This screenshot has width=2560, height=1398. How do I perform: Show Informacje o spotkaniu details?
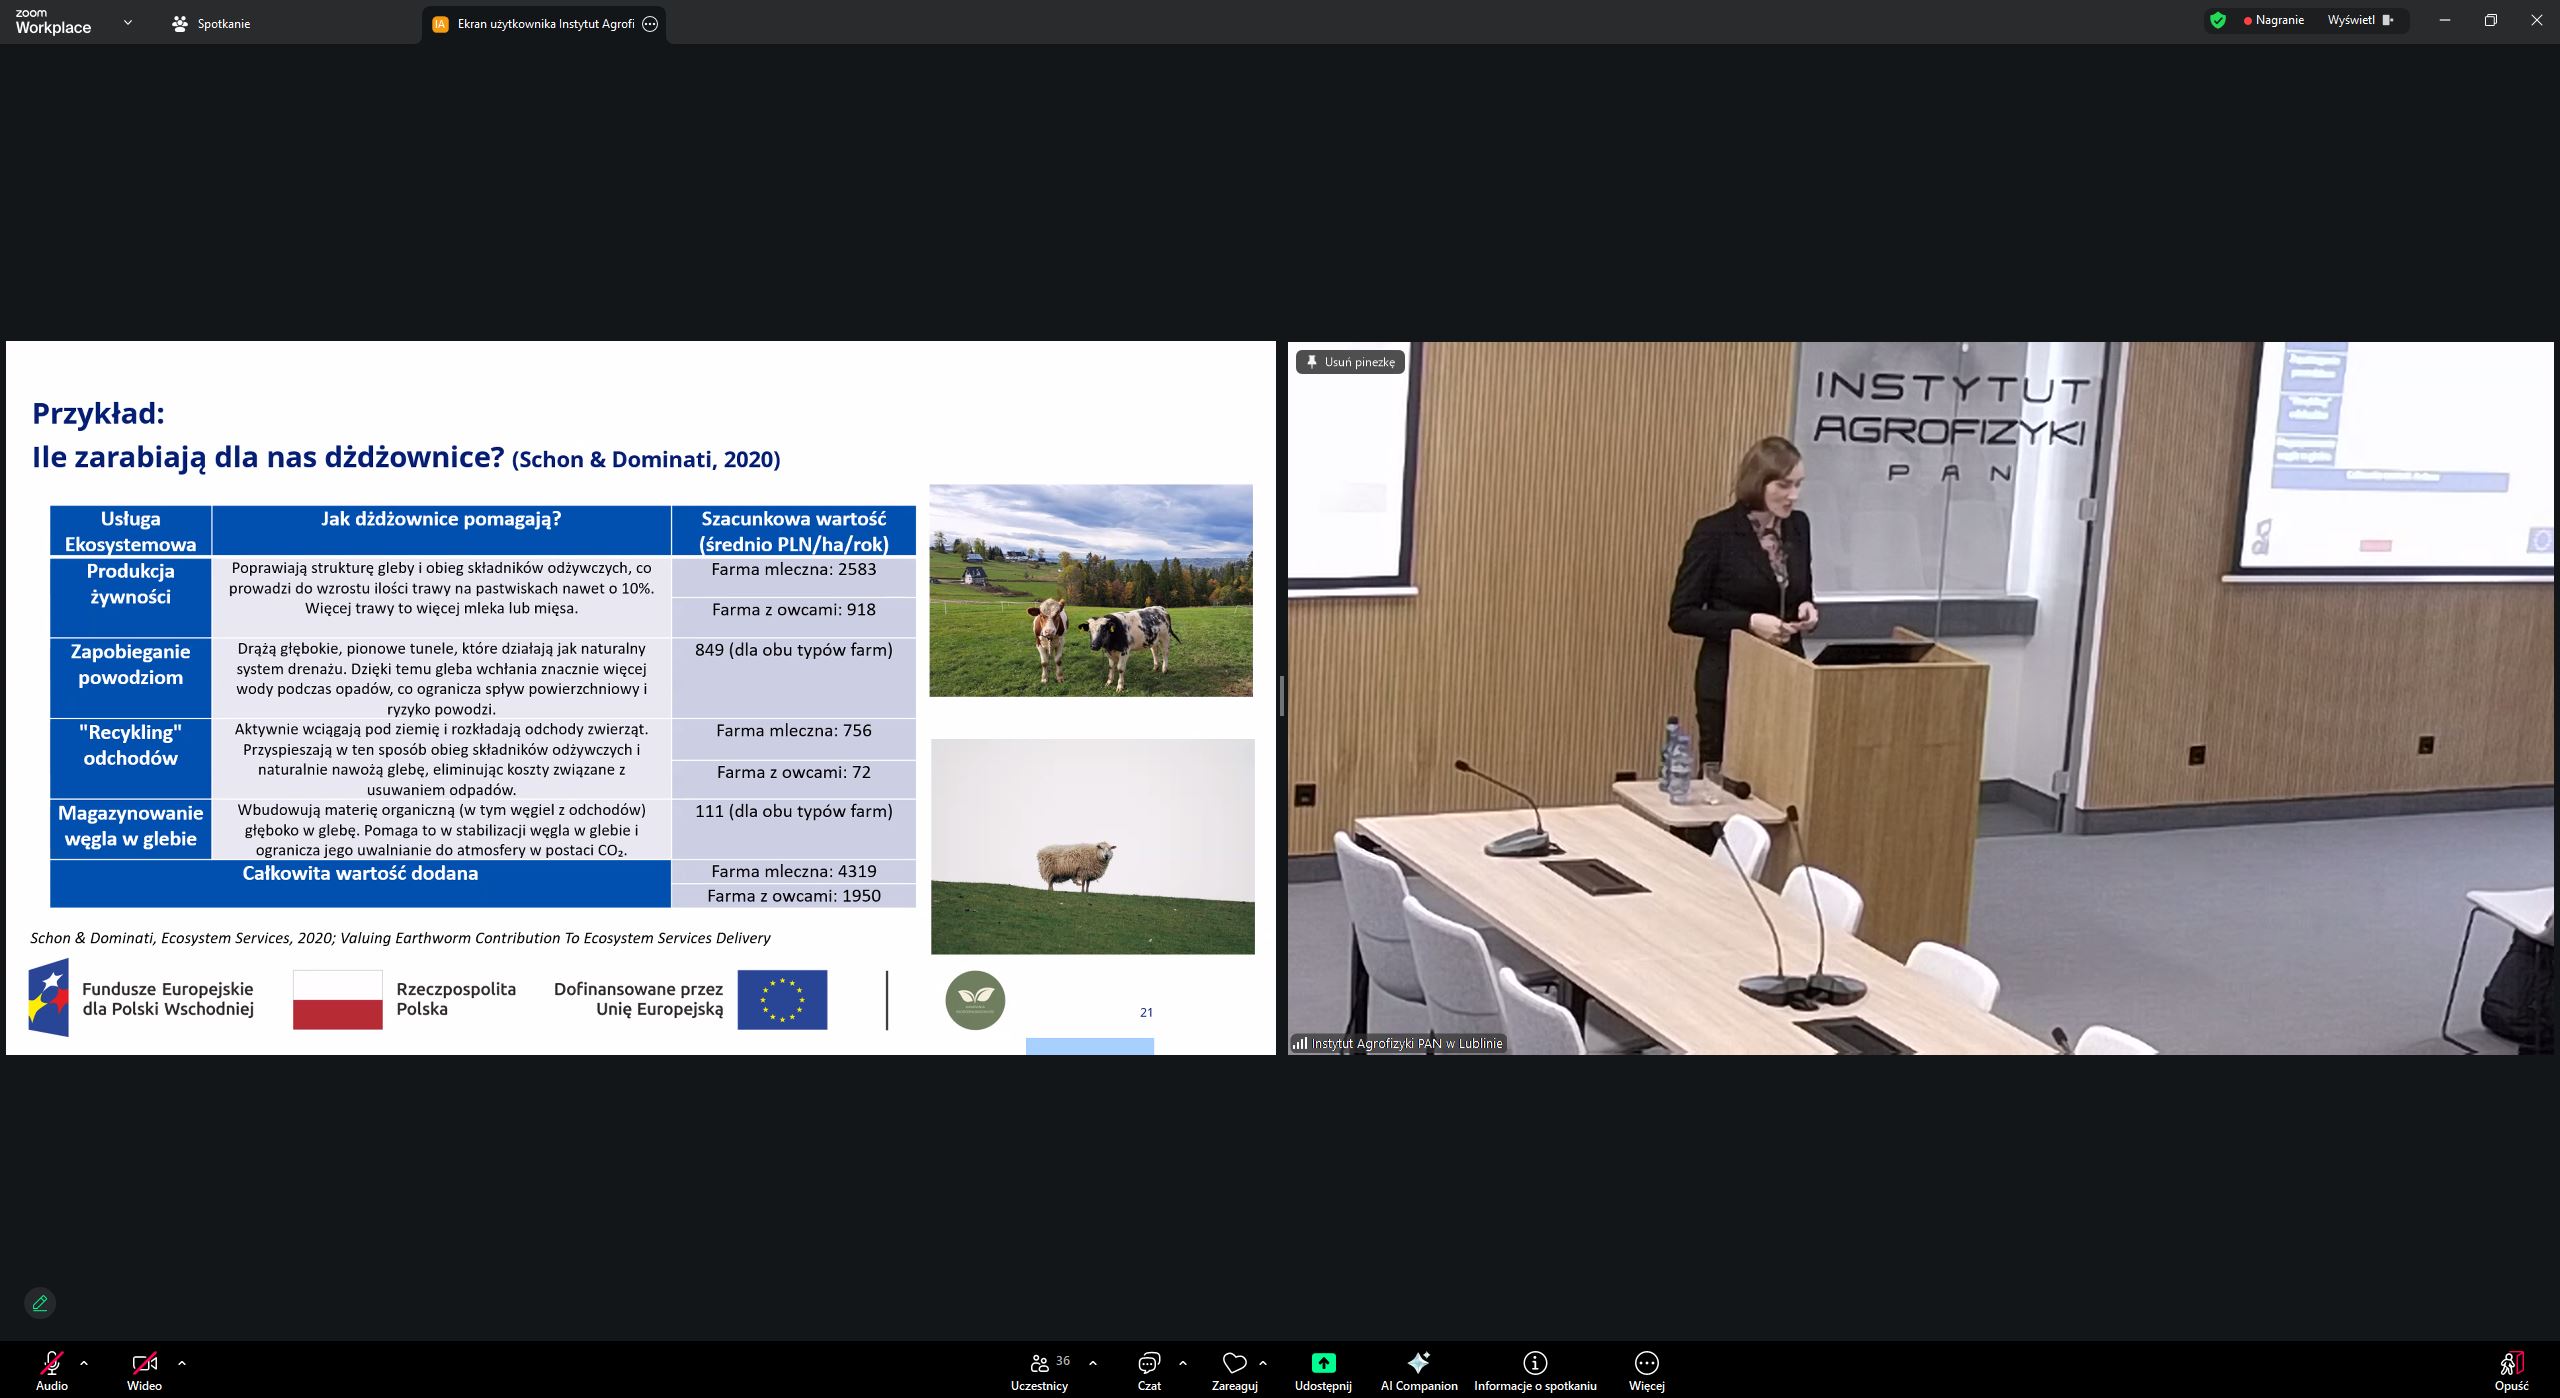tap(1534, 1363)
